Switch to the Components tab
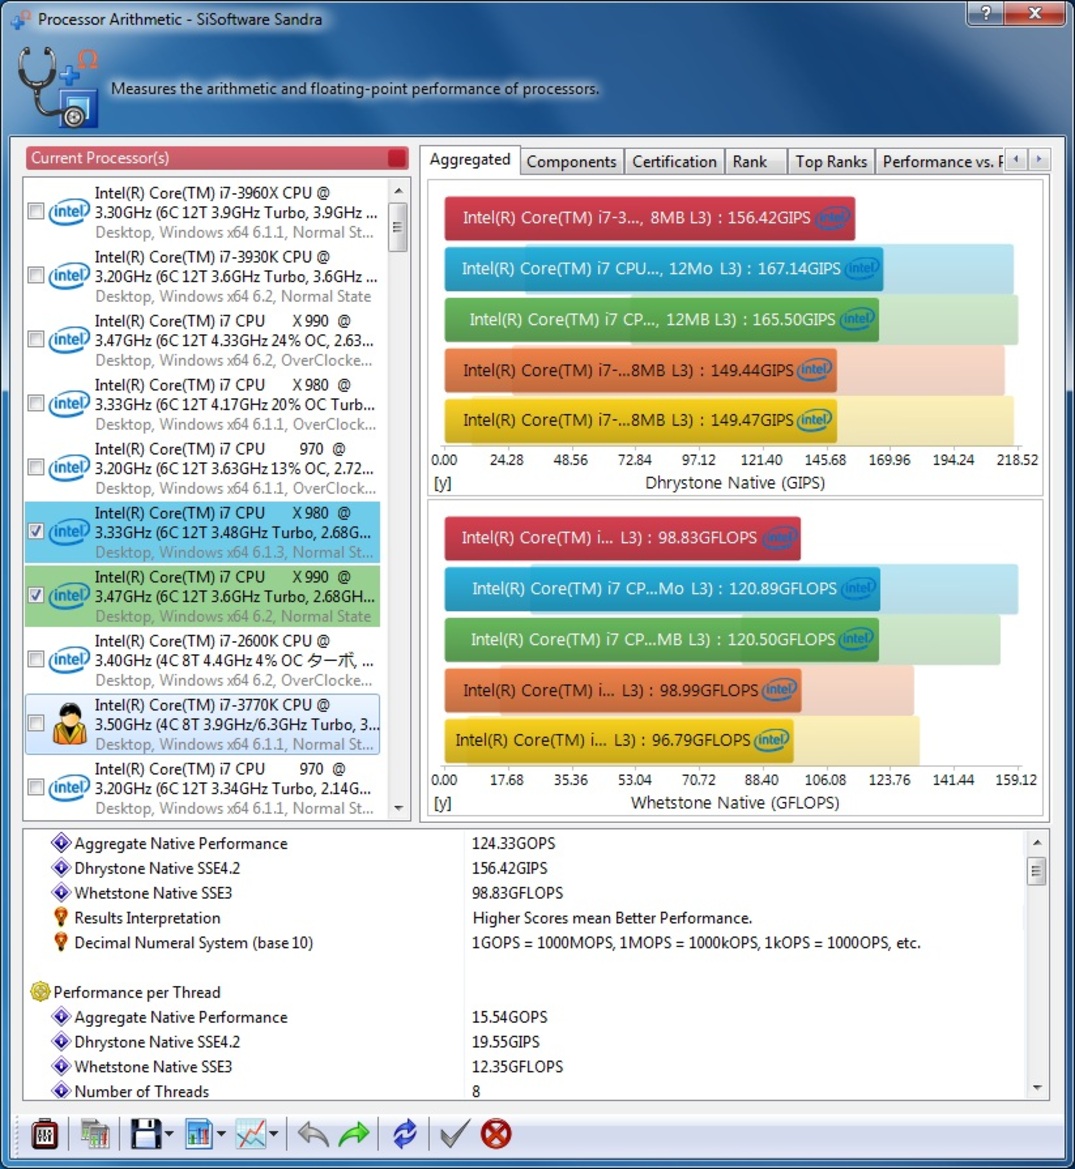This screenshot has height=1169, width=1075. tap(572, 162)
